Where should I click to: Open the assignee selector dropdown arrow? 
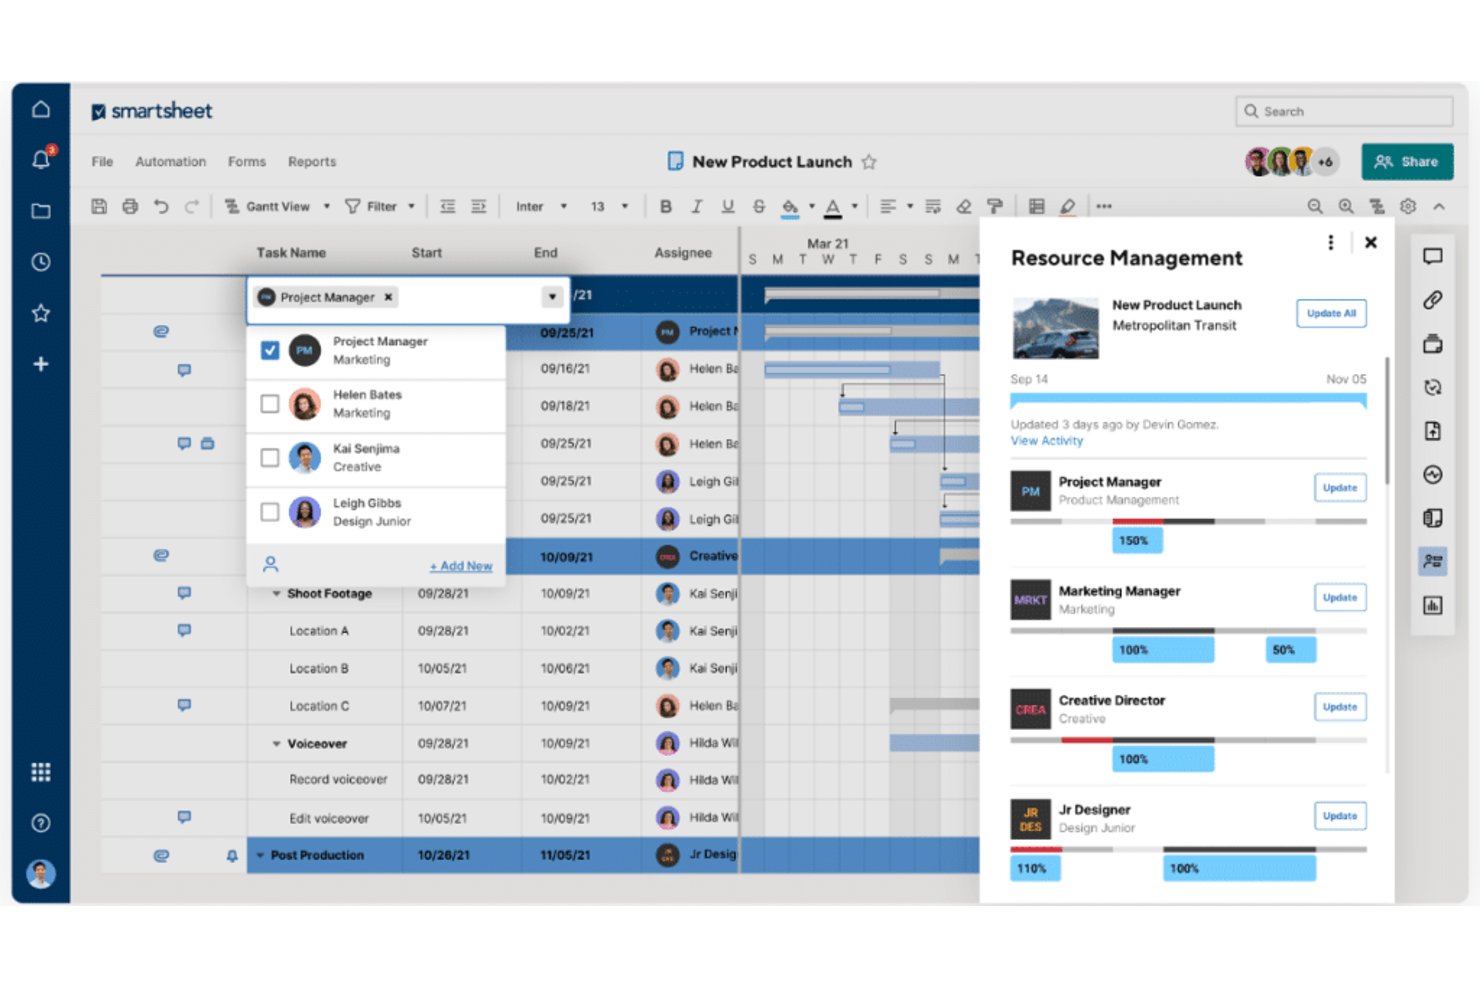[552, 297]
